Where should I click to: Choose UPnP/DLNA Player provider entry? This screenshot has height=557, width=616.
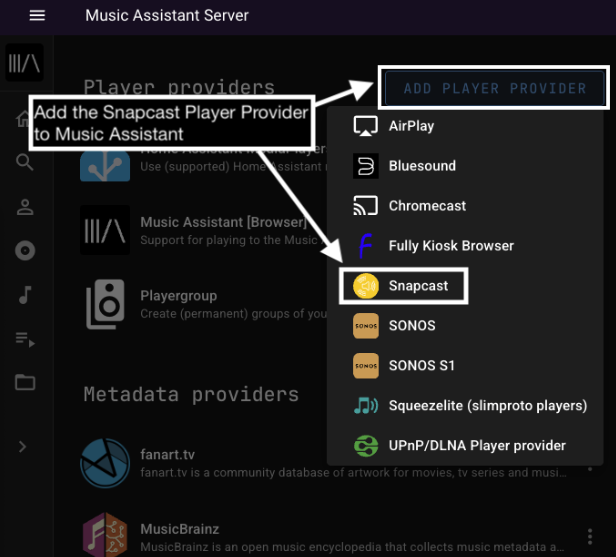pyautogui.click(x=465, y=446)
